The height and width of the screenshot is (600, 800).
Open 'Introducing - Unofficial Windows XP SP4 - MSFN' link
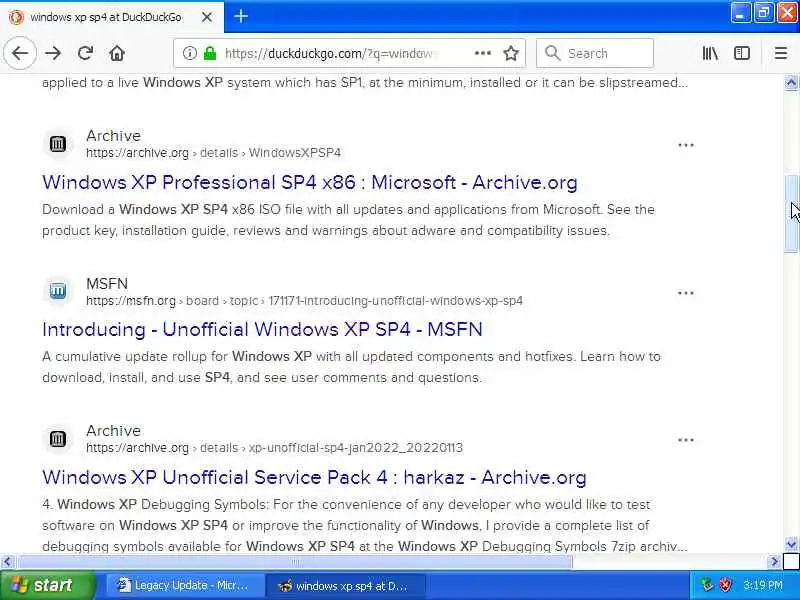(262, 330)
